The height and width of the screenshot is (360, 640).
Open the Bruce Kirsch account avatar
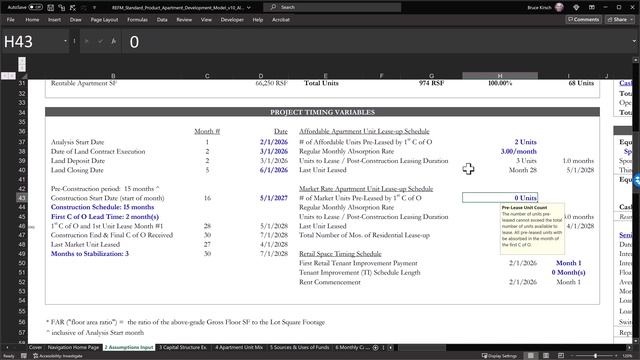pos(559,7)
